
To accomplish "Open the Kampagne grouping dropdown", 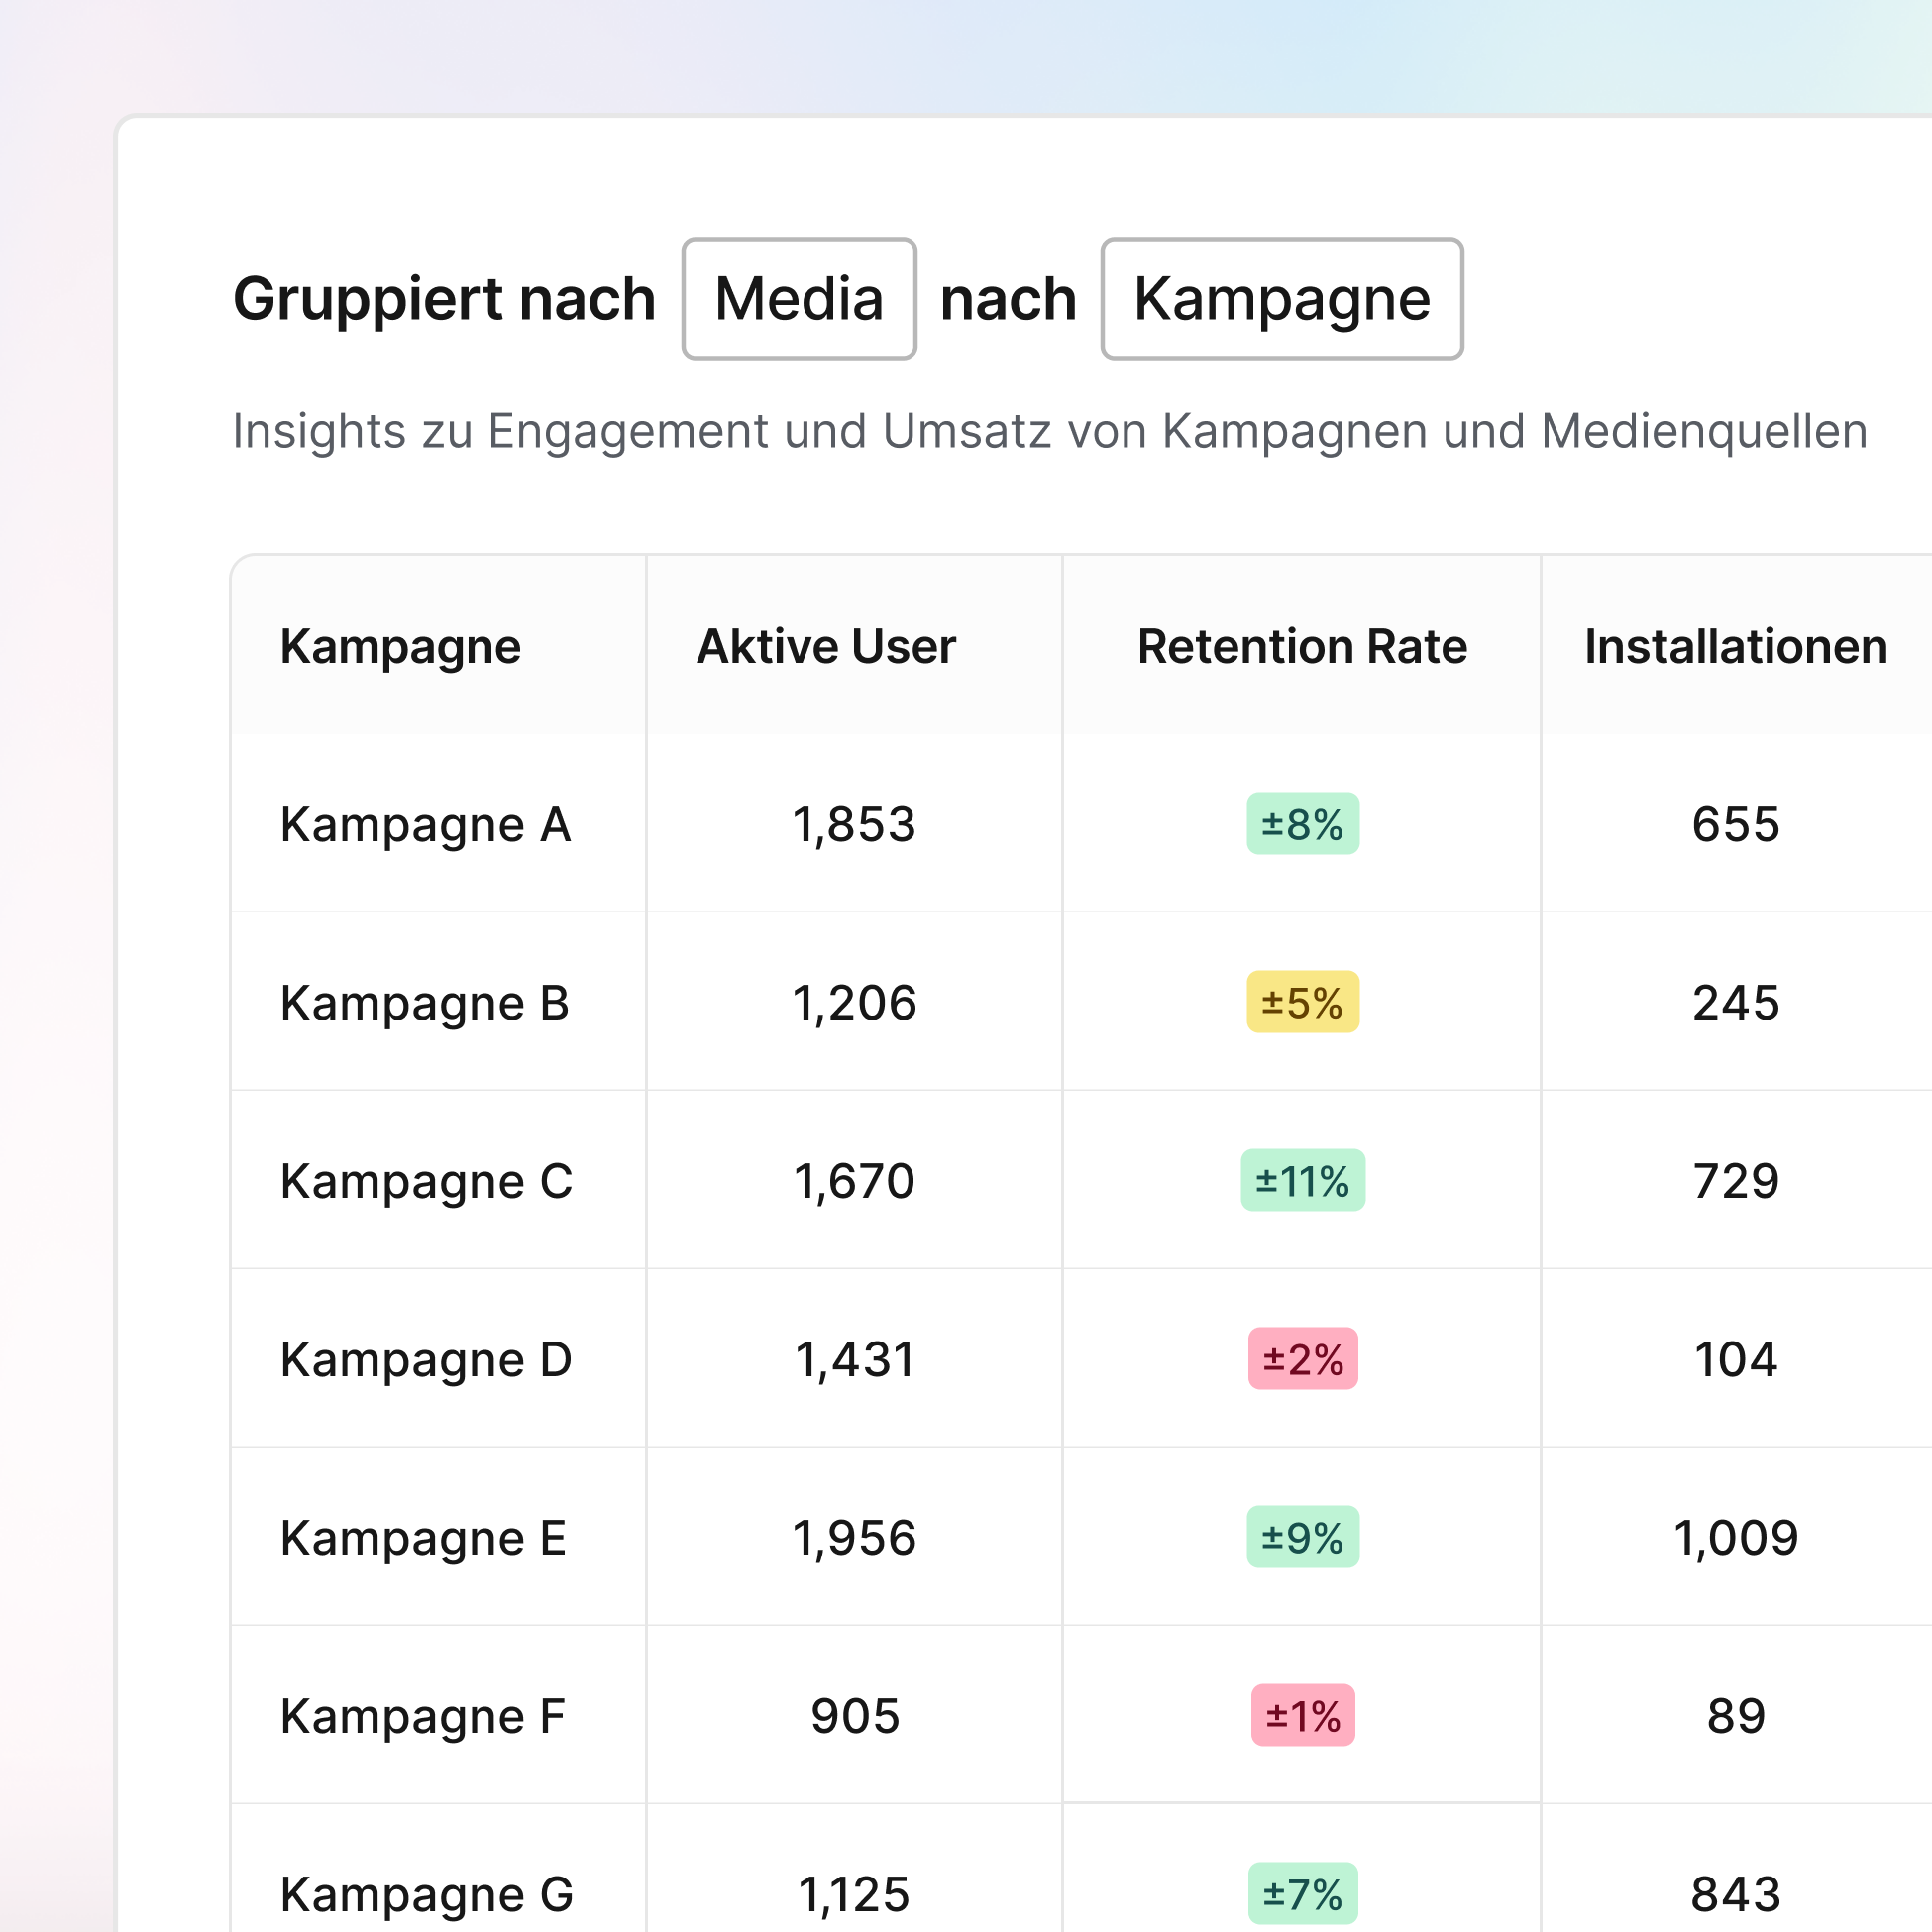I will click(x=1281, y=299).
